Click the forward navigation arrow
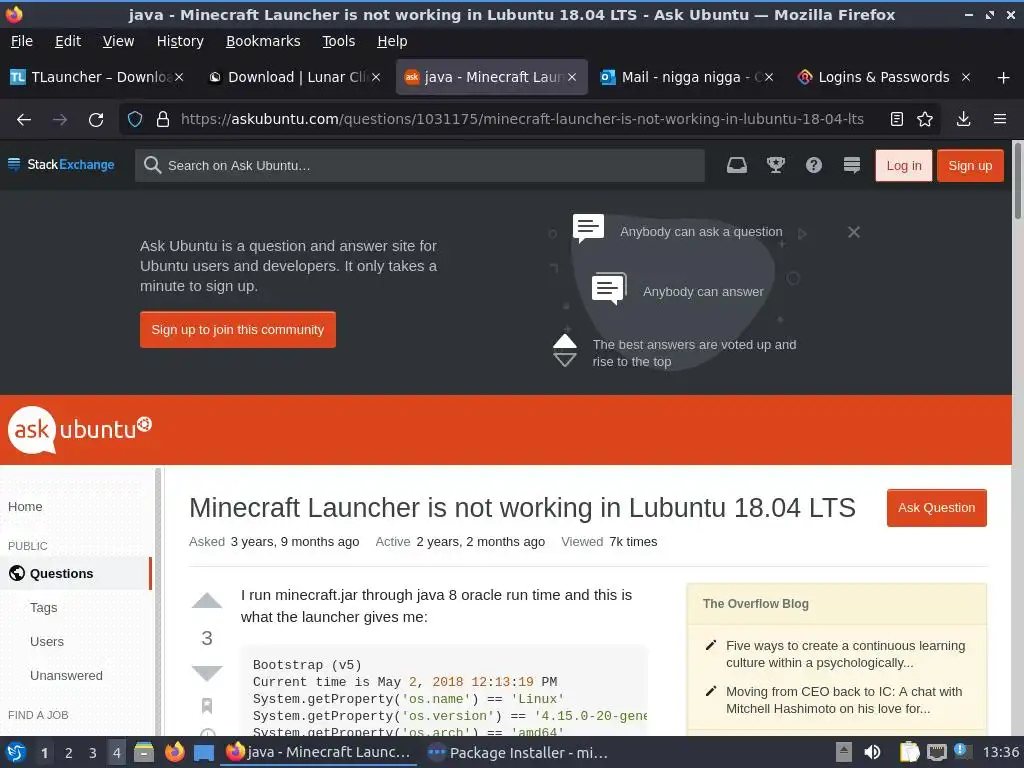The image size is (1024, 768). click(60, 120)
